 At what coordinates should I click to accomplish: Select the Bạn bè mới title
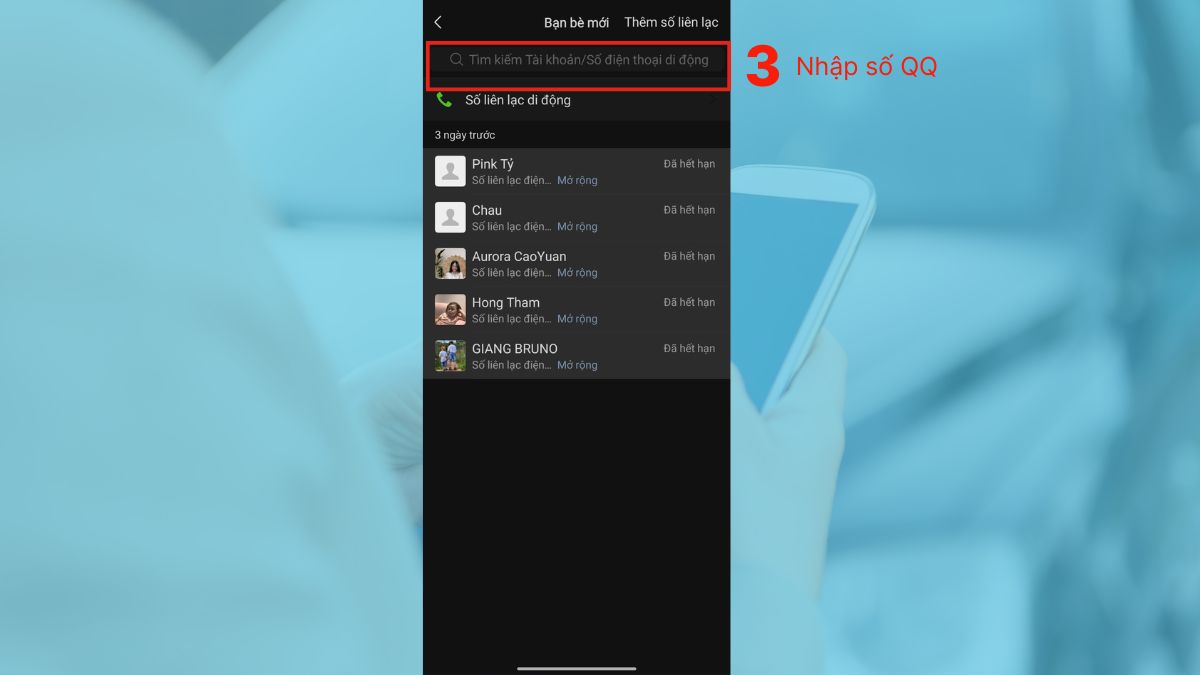coord(576,22)
